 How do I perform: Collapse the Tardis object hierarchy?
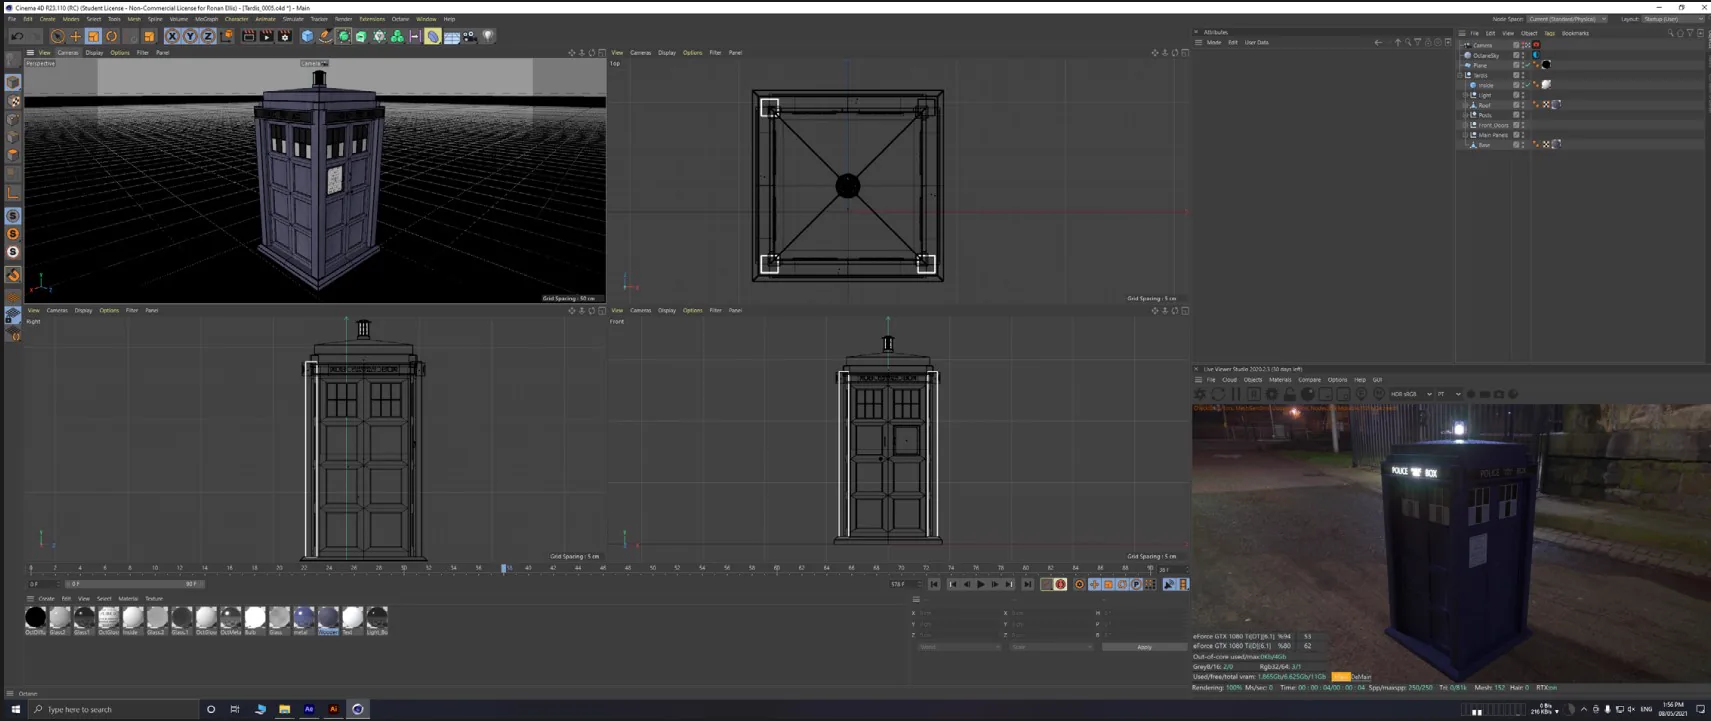[1460, 75]
